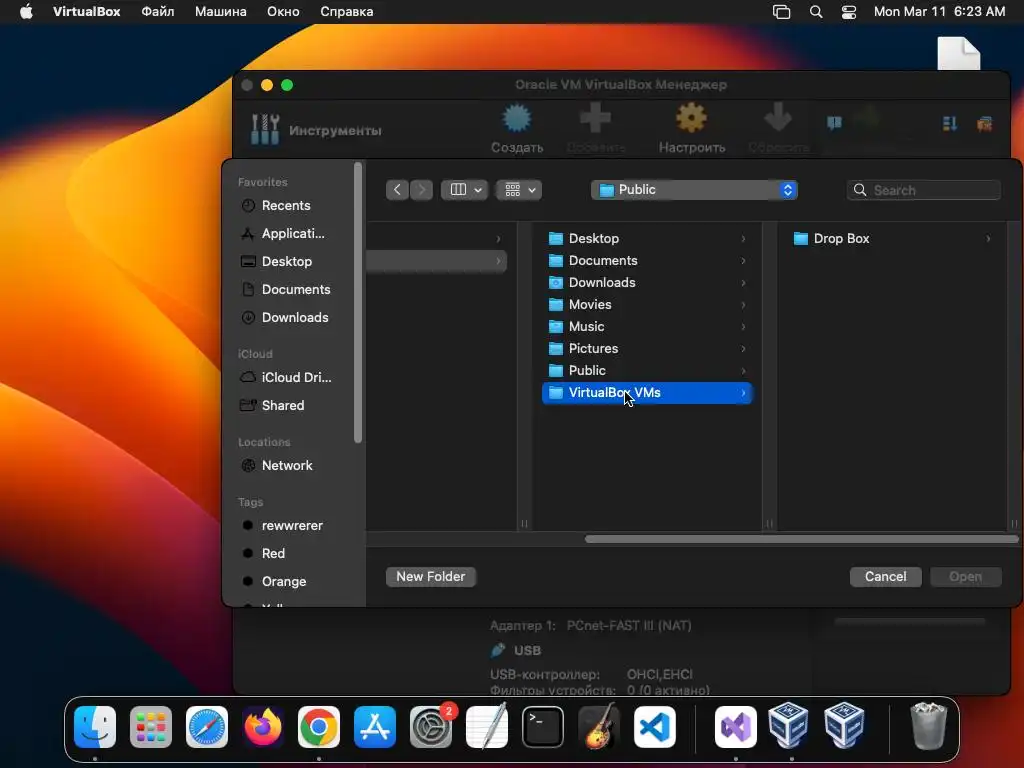Open Finder from the dock
The width and height of the screenshot is (1024, 768).
(95, 726)
